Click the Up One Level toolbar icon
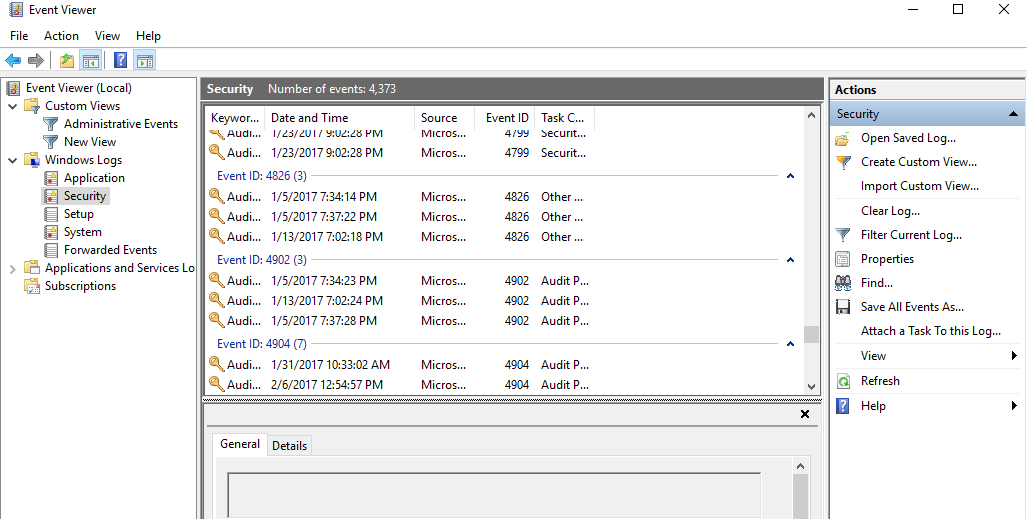This screenshot has width=1027, height=519. 66,60
